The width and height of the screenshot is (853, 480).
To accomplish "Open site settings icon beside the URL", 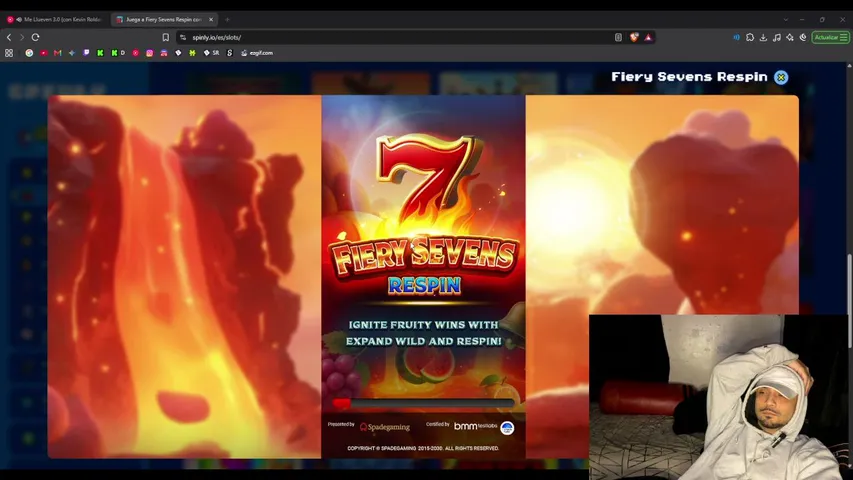I will pos(183,38).
